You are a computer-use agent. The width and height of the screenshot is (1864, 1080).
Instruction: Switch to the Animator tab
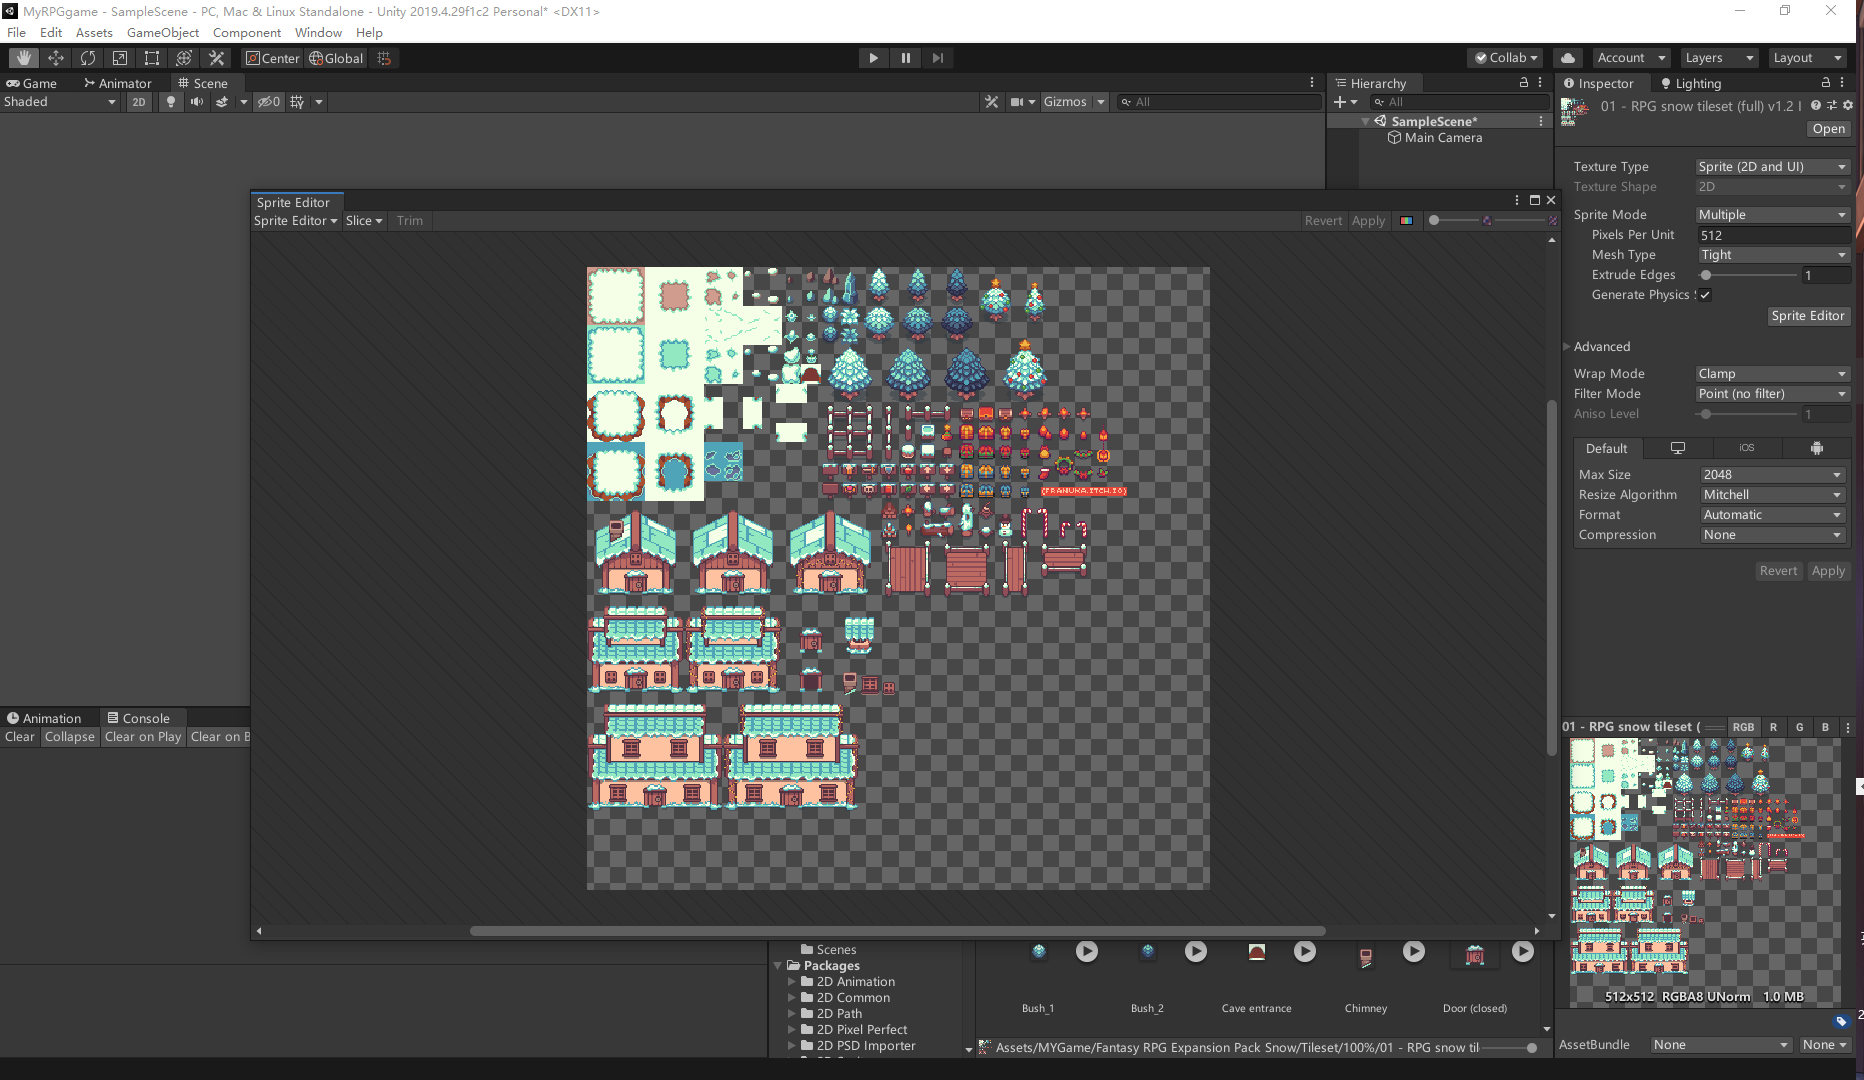pos(118,83)
